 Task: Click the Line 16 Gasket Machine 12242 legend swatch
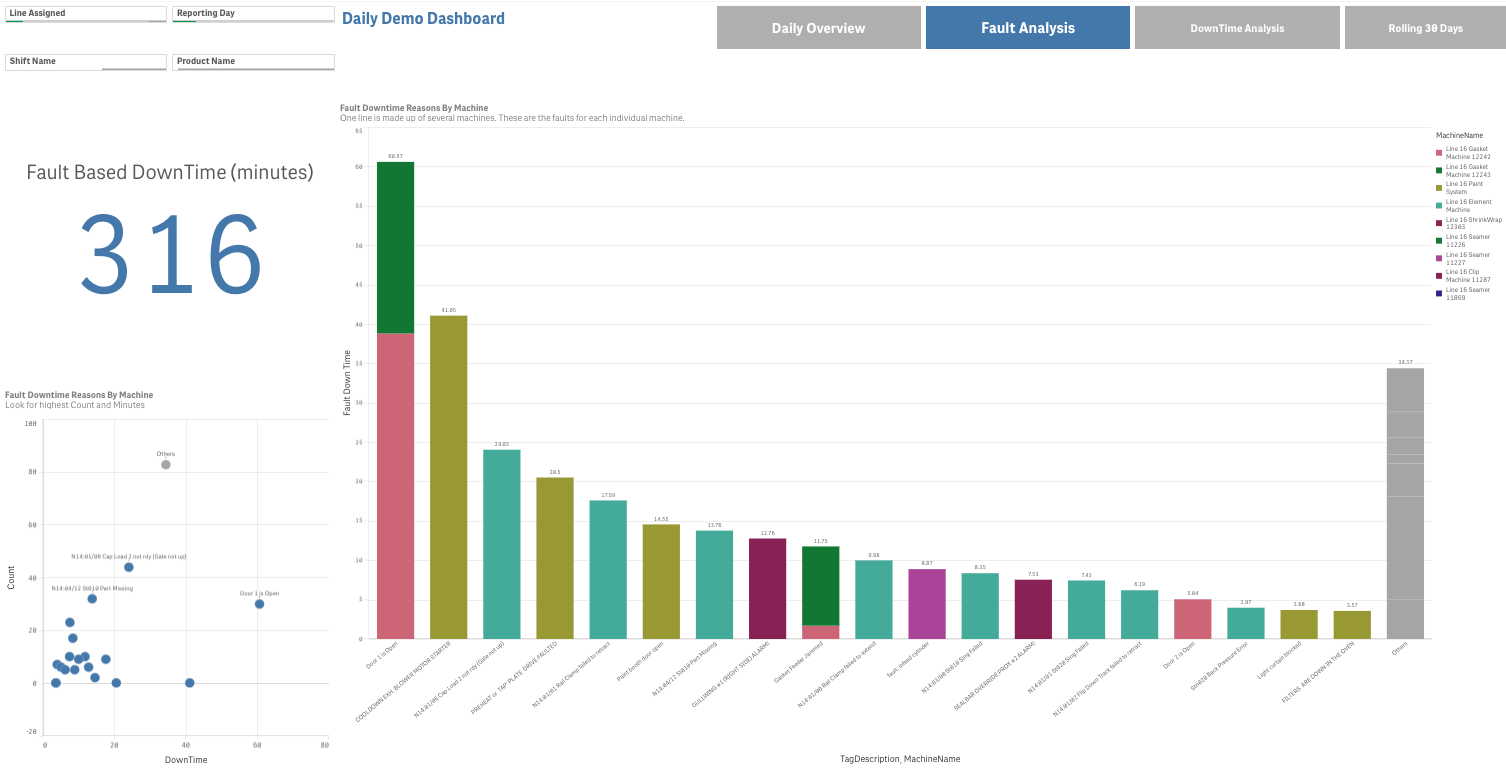(1439, 152)
